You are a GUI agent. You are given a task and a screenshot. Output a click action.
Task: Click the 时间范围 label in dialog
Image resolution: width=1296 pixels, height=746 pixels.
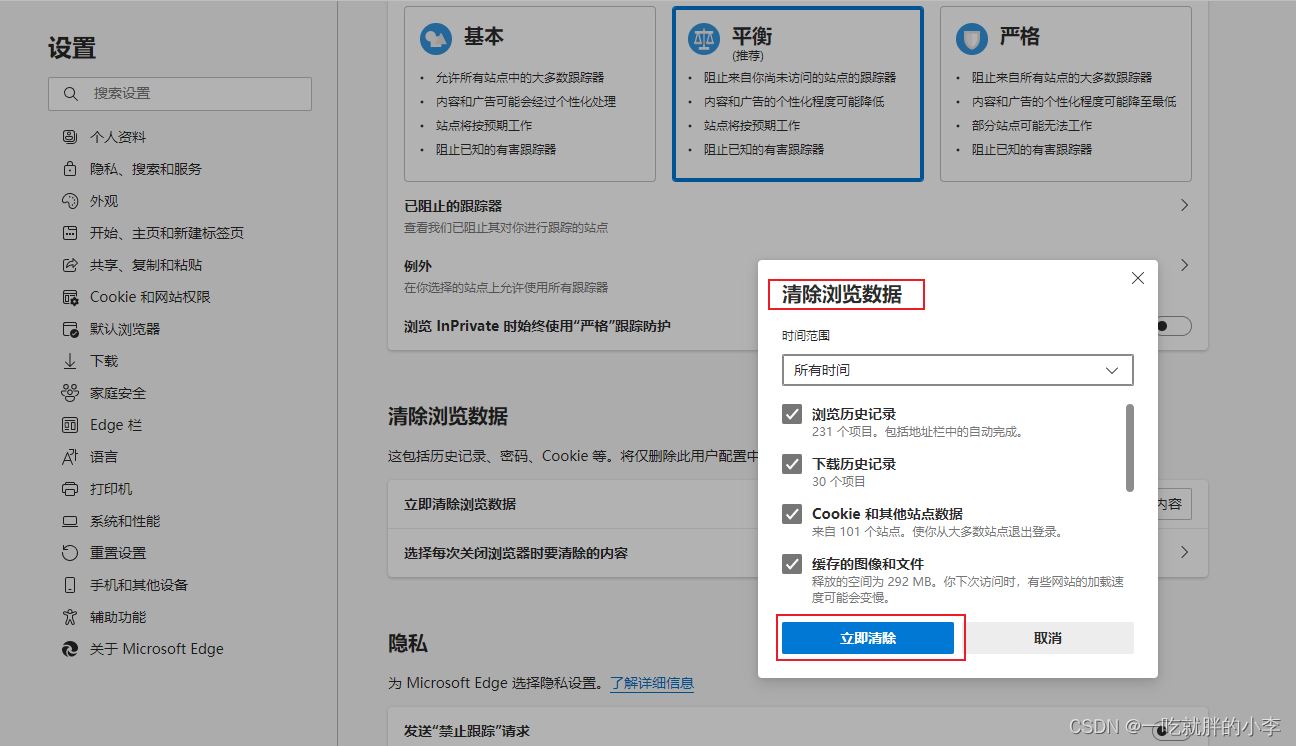pyautogui.click(x=806, y=336)
